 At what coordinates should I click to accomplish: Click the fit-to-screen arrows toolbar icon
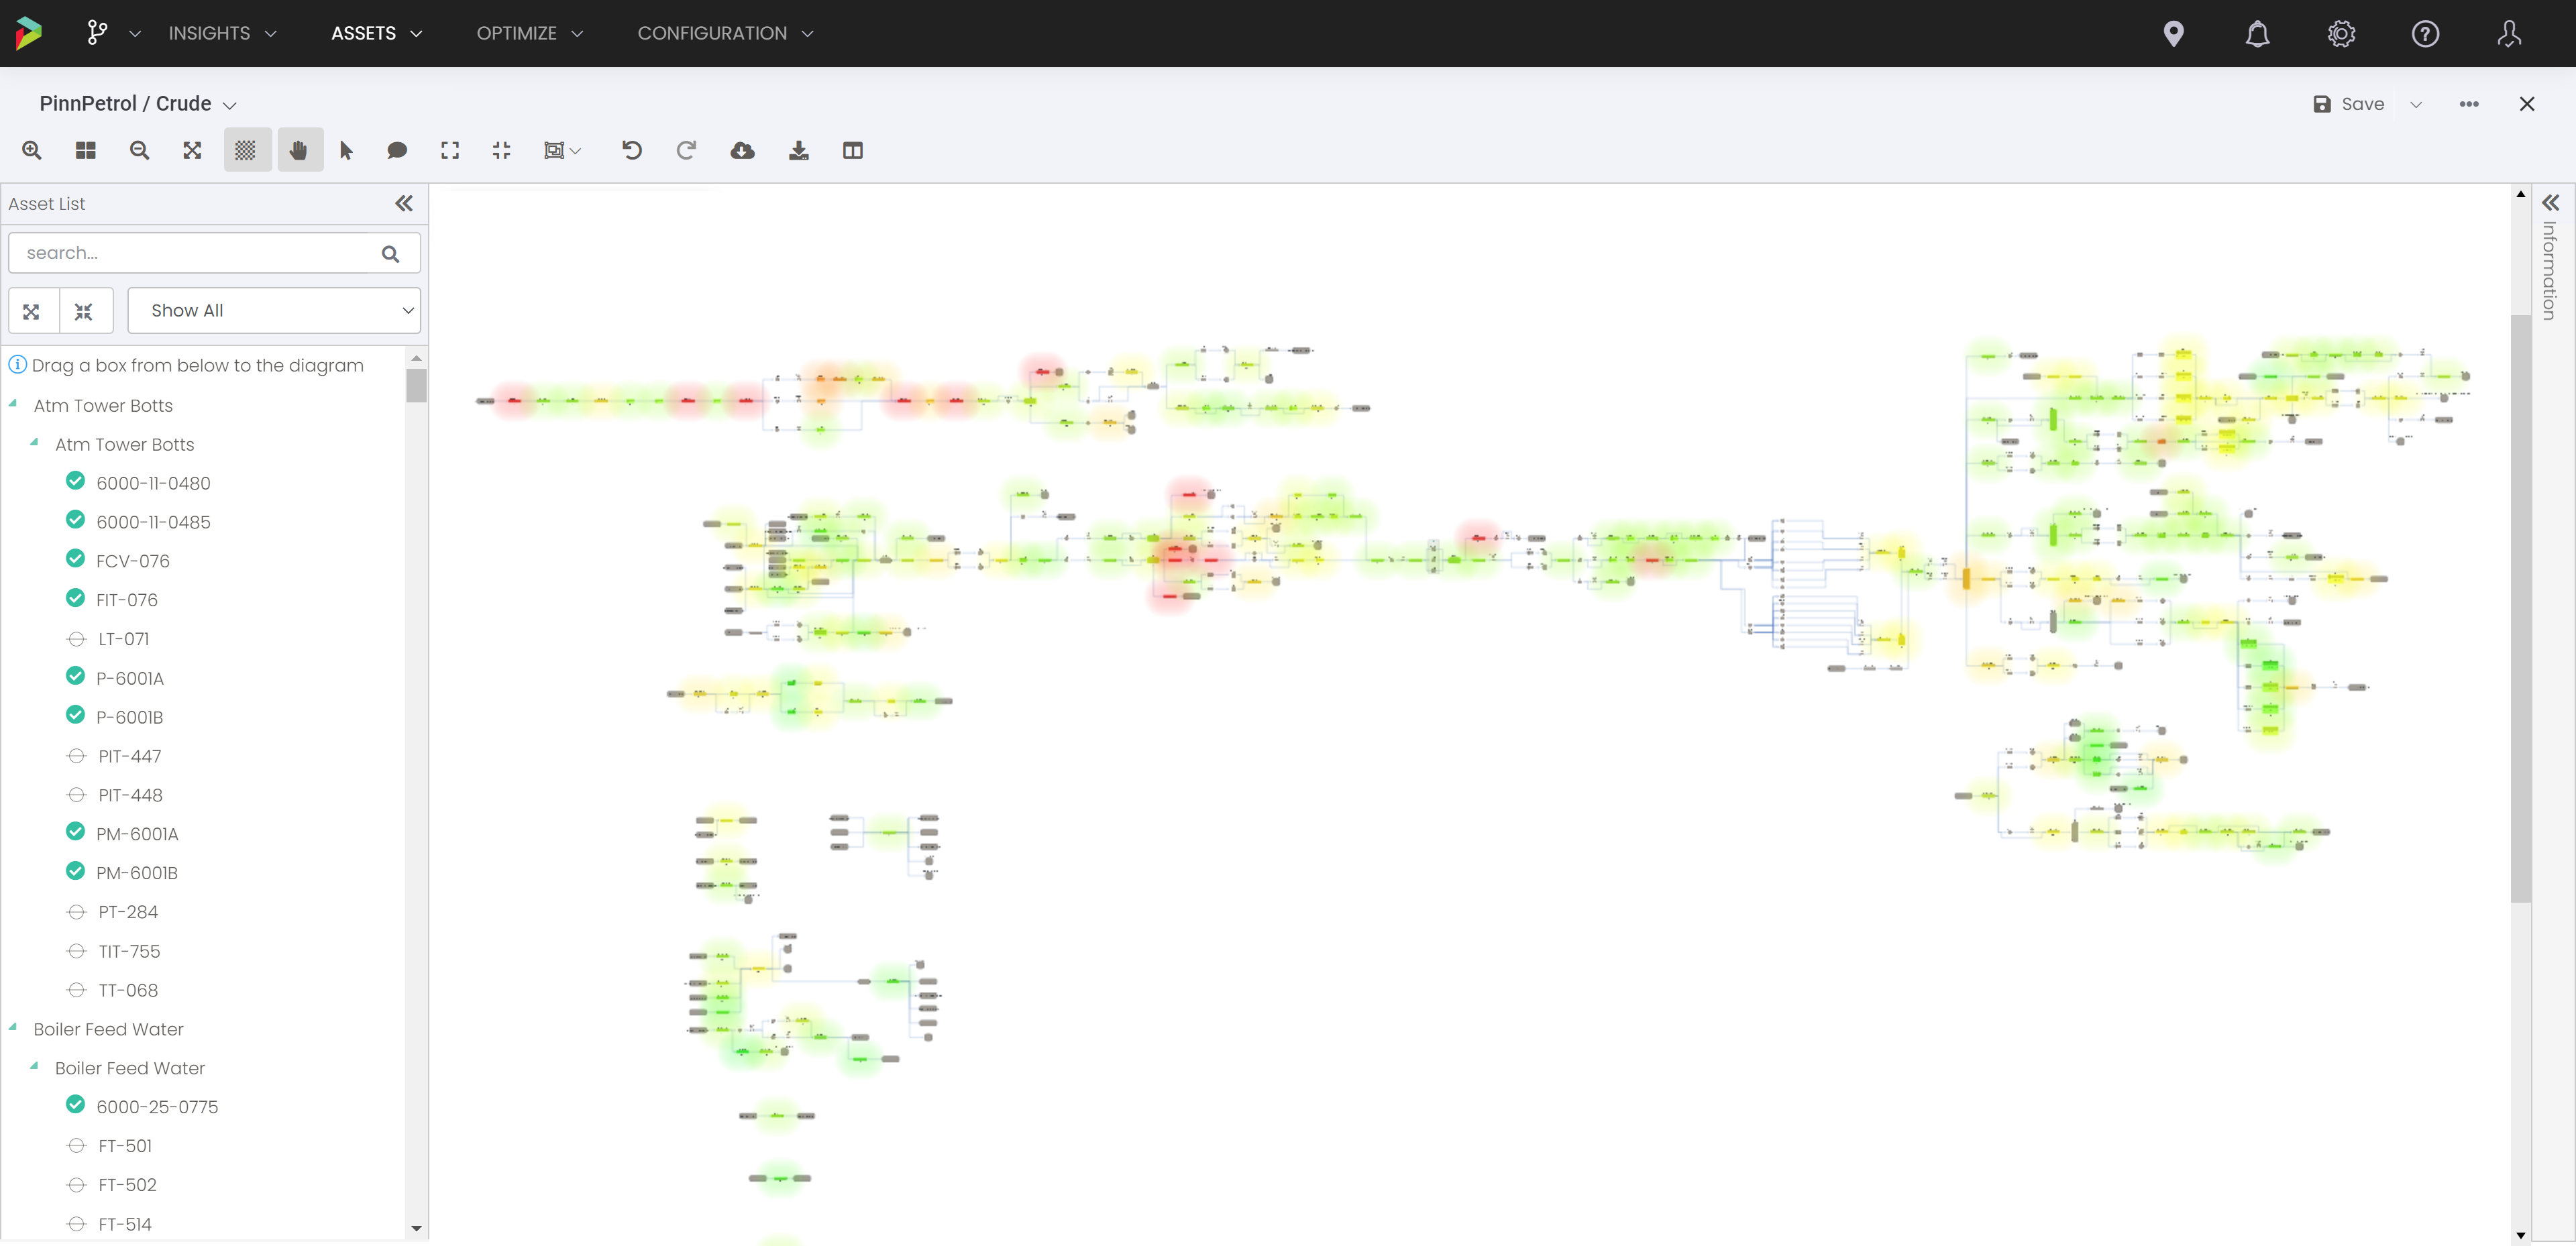tap(193, 150)
